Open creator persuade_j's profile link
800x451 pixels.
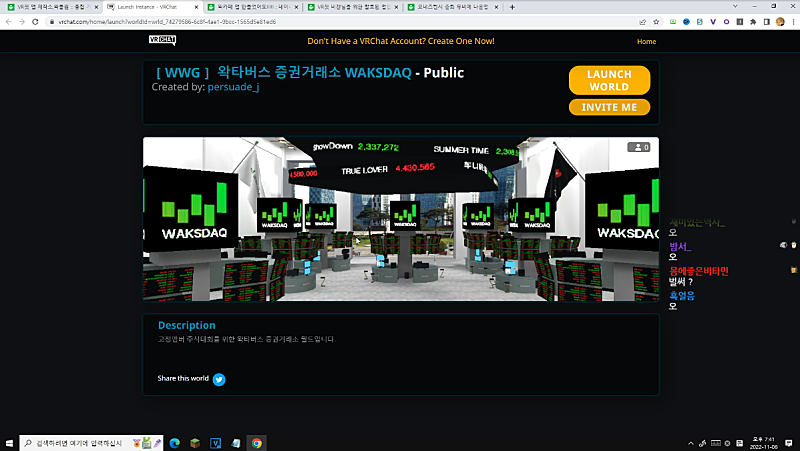[x=233, y=87]
